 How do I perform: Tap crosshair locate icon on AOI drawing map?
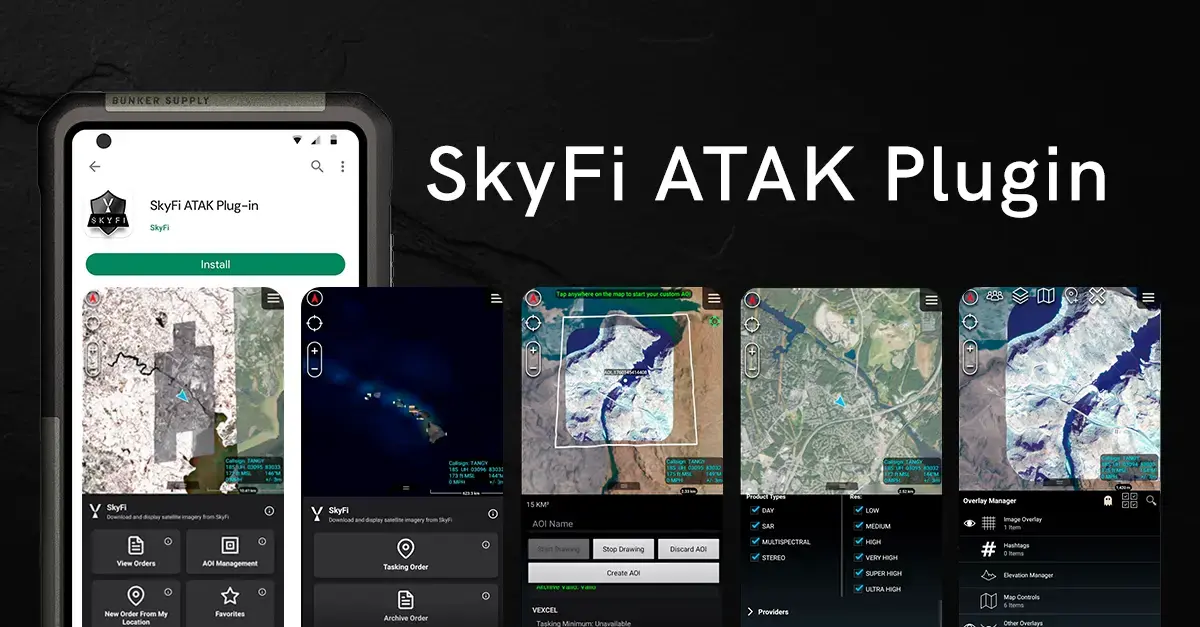coord(533,323)
